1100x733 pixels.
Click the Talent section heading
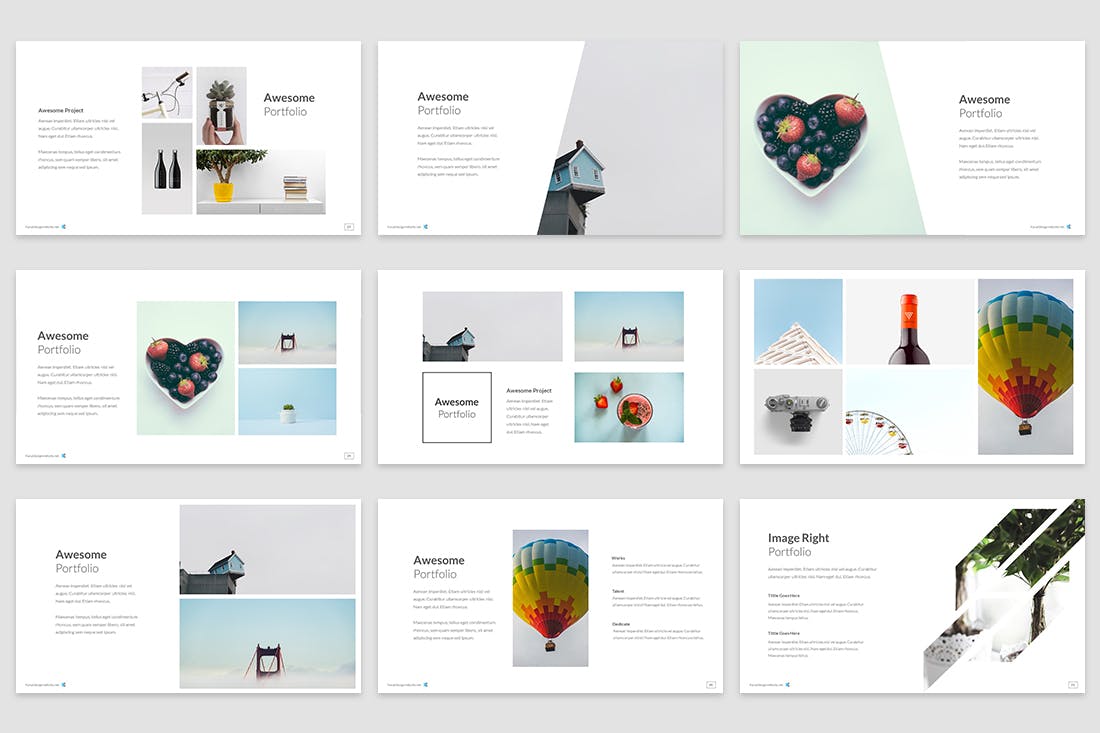[x=620, y=591]
